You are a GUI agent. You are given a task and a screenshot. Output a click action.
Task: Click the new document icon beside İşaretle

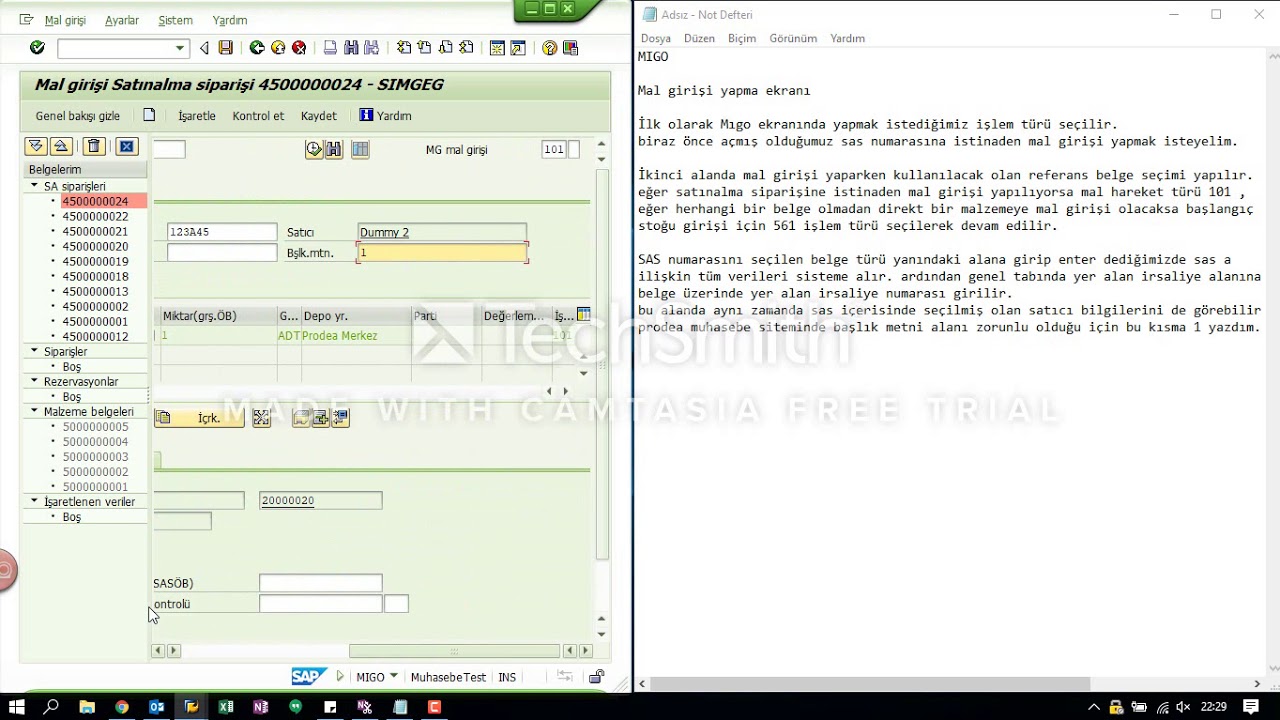tap(149, 115)
